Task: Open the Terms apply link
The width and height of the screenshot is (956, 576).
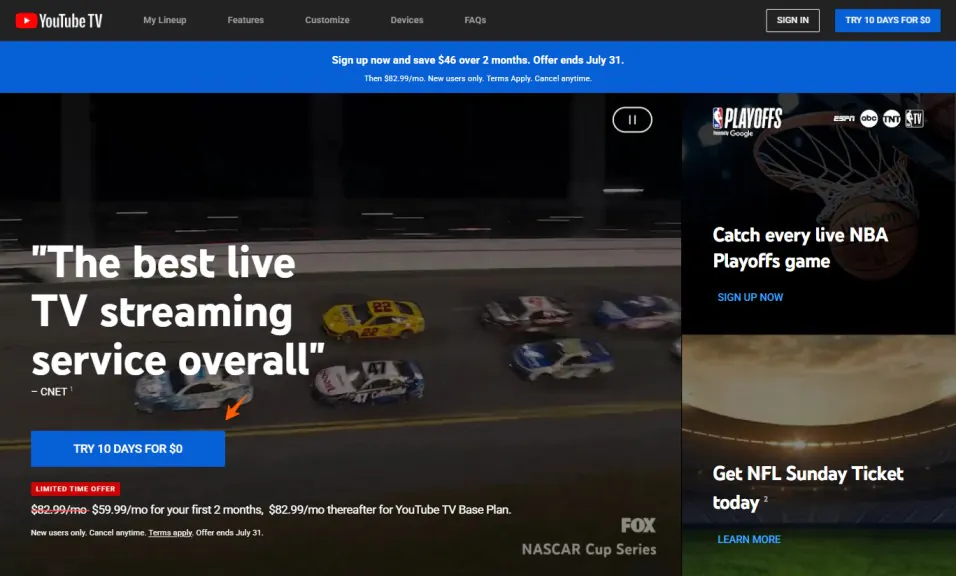Action: point(170,533)
